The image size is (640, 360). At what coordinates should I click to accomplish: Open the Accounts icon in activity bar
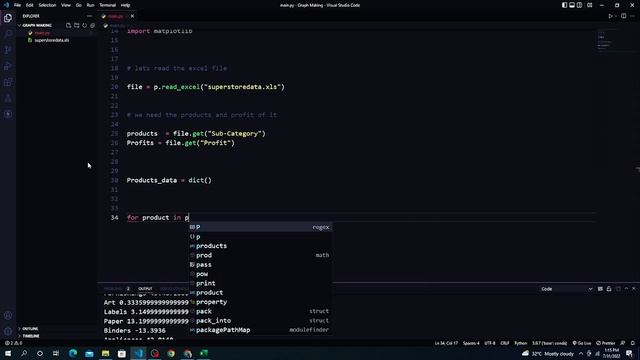[x=8, y=315]
